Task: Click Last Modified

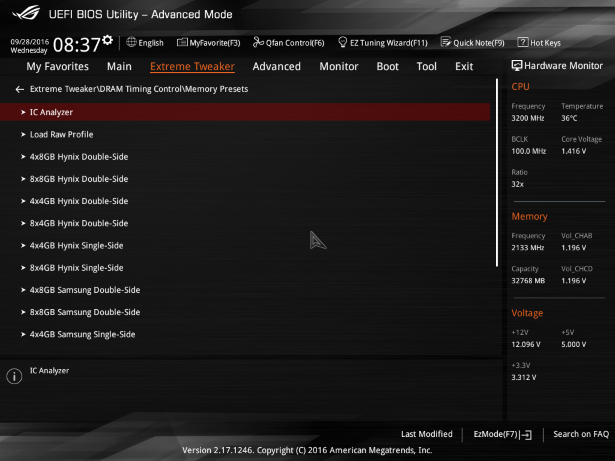Action: click(x=427, y=434)
